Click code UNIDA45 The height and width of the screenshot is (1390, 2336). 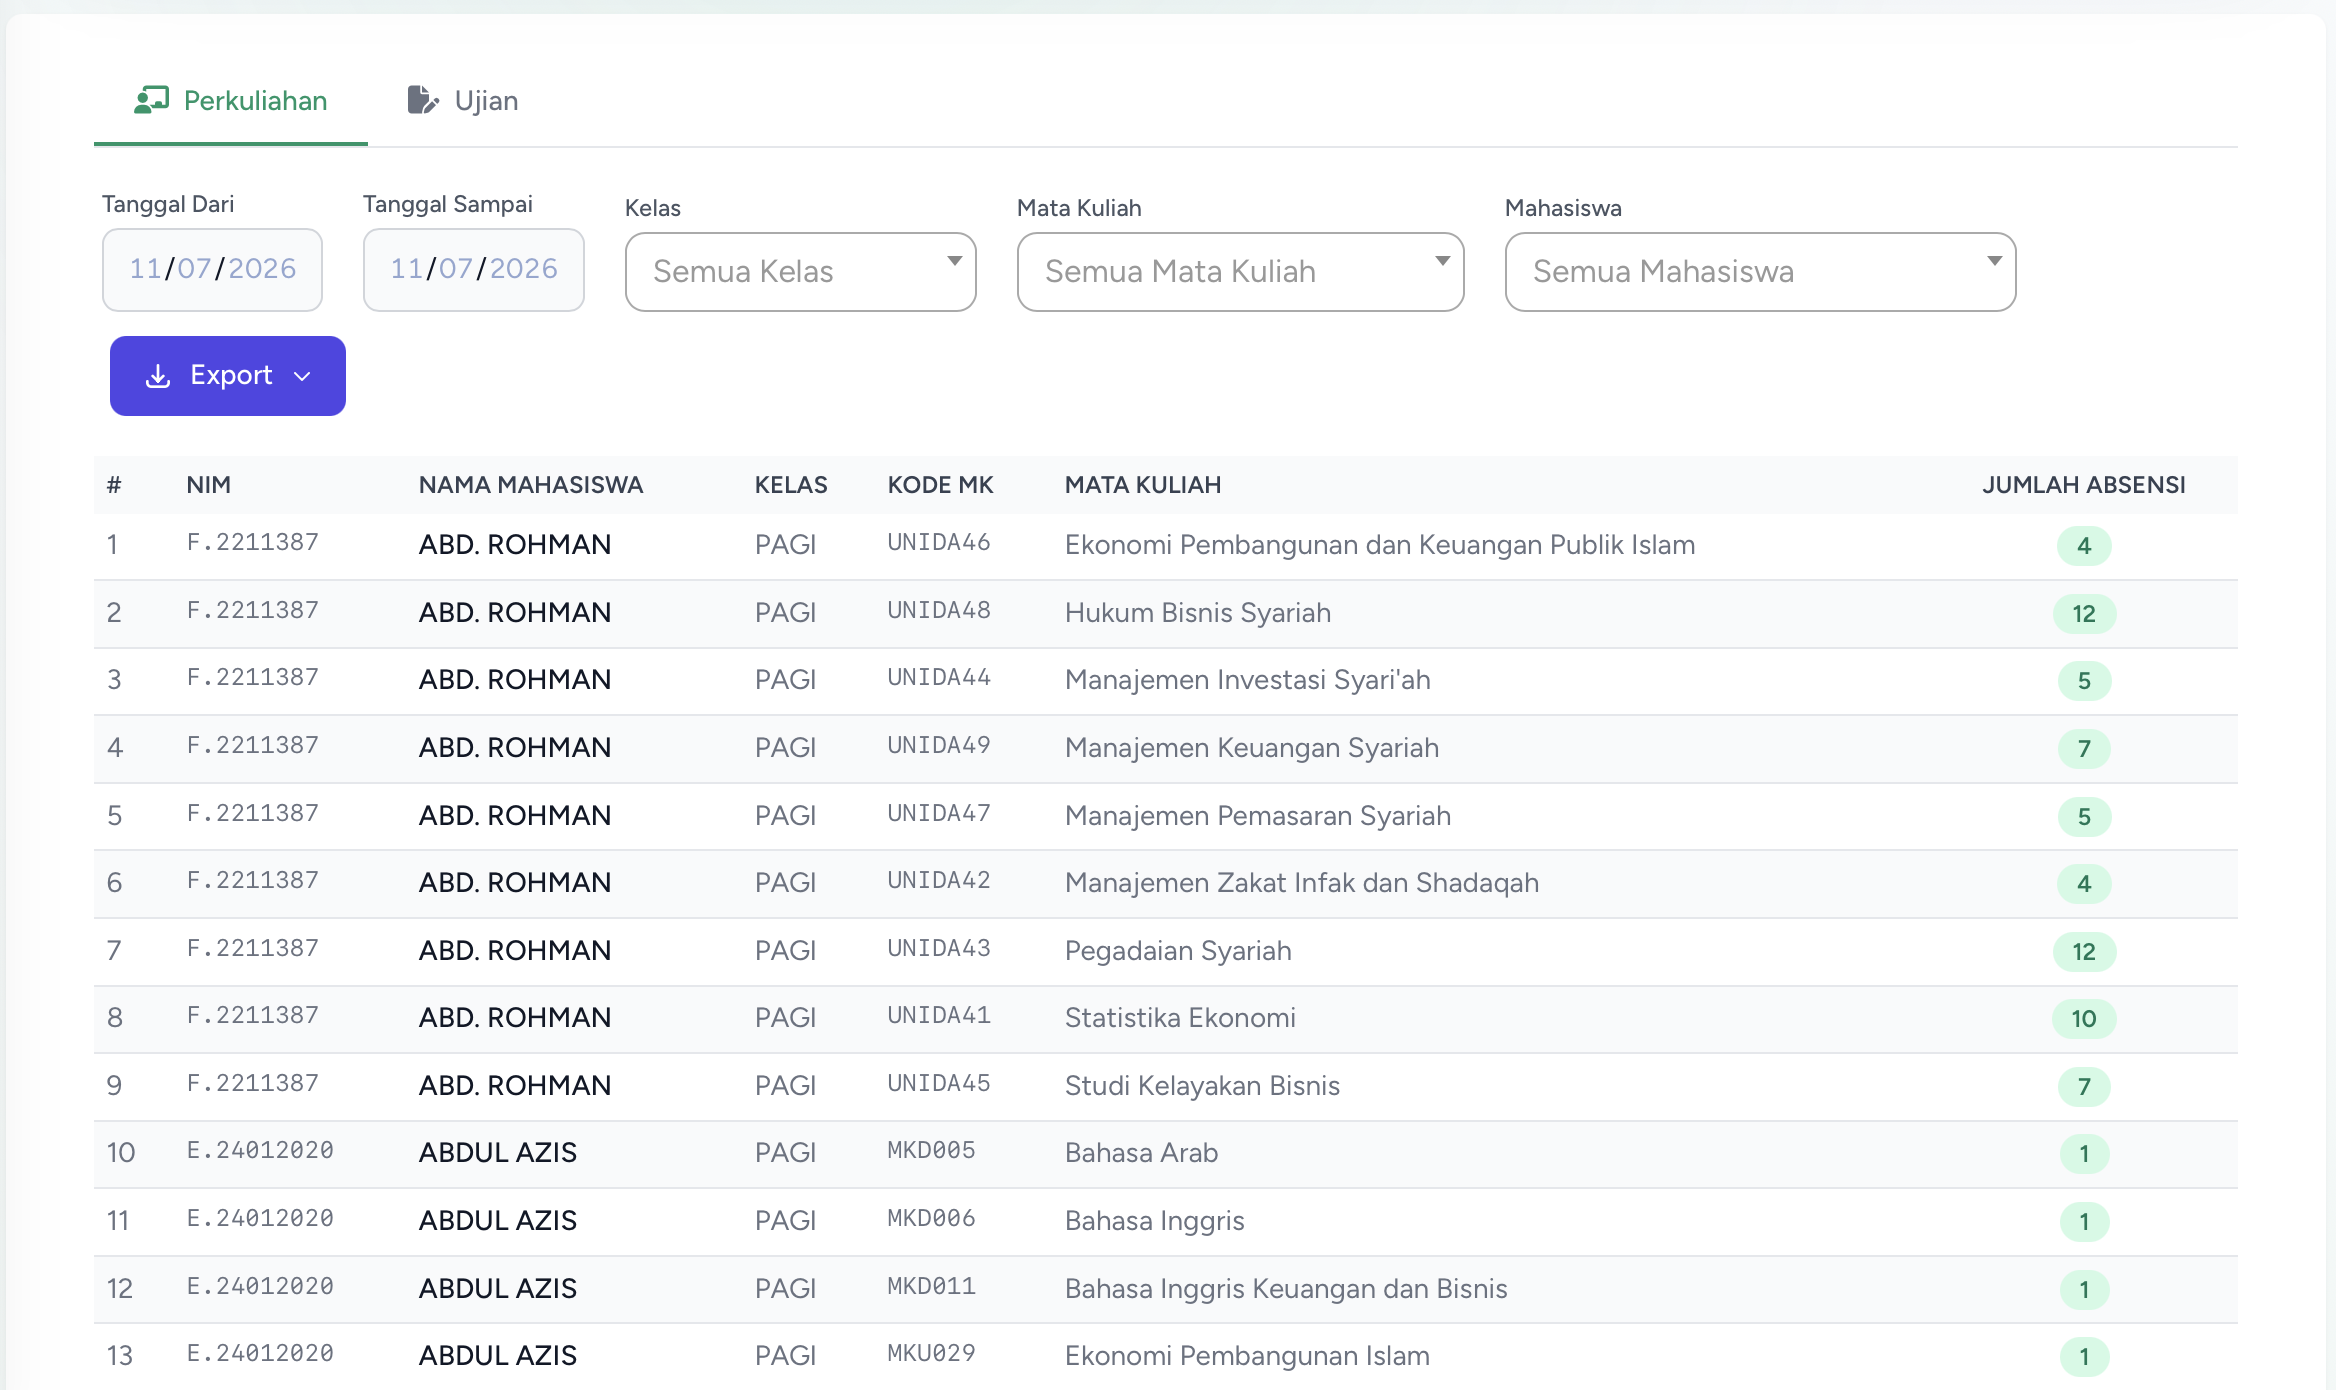click(939, 1084)
